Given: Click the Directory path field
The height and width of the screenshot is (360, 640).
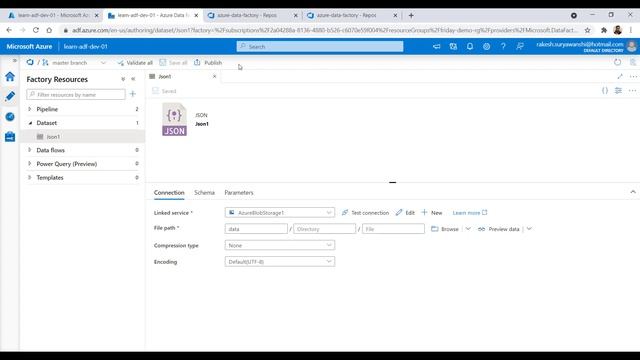Looking at the screenshot, I should coord(324,229).
